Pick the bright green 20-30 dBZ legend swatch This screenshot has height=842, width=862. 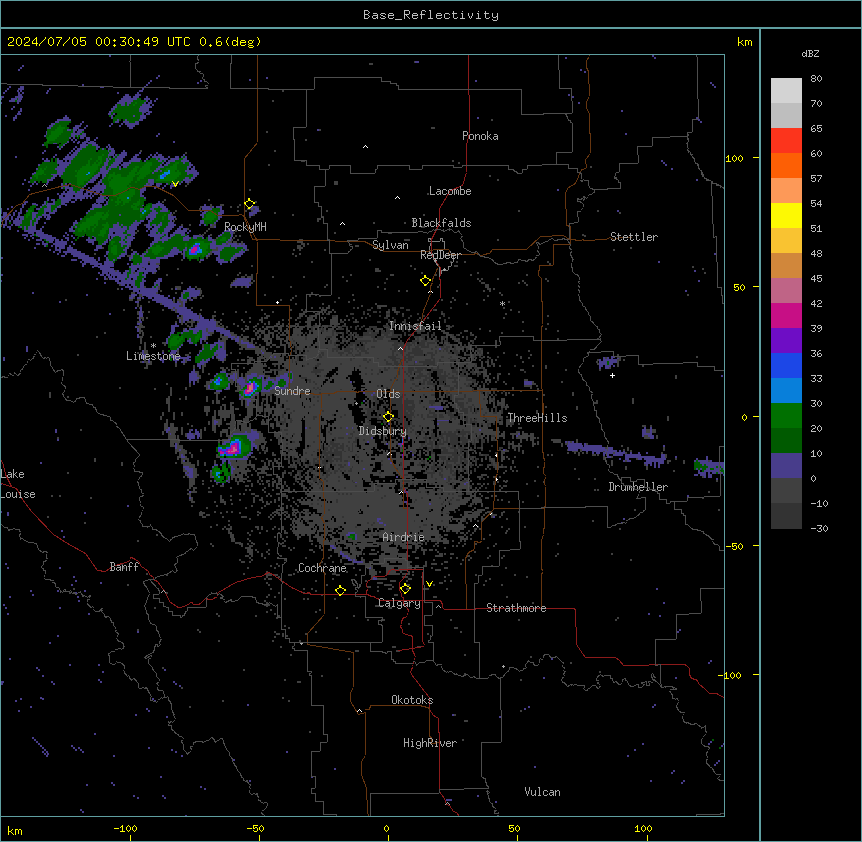point(786,416)
